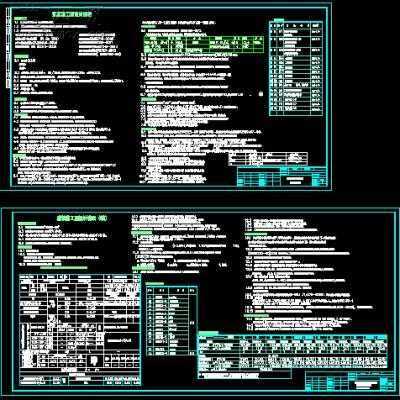Screen dimensions: 400x400
Task: Select the title block of the upper drawing sheet
Action: [281, 176]
